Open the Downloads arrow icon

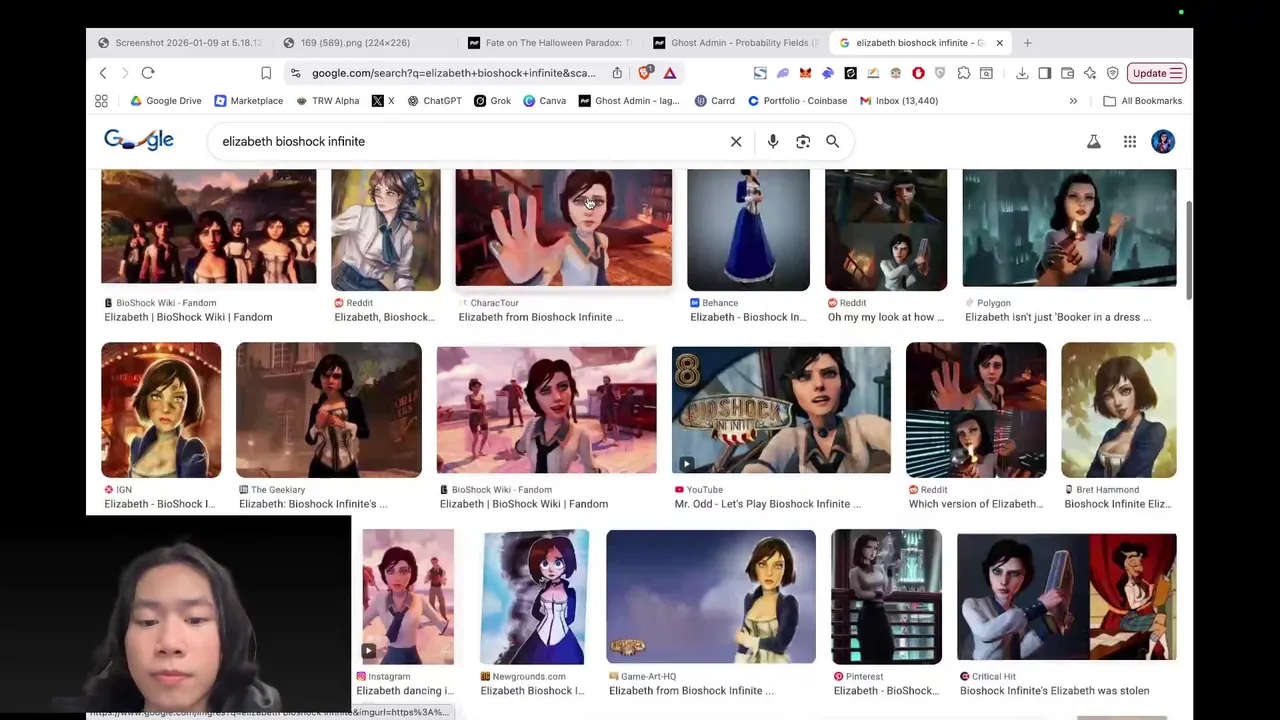1022,73
